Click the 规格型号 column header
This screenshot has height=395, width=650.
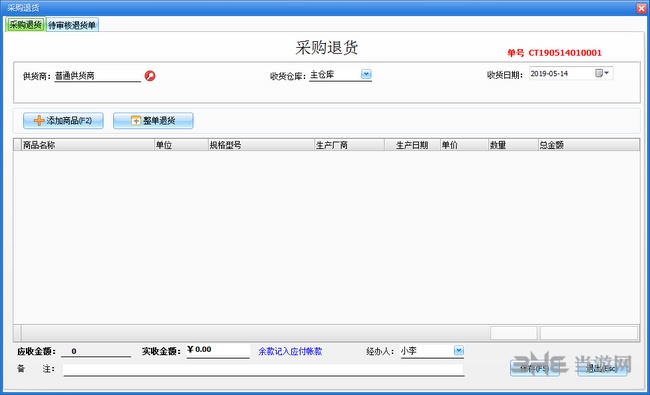coord(261,145)
